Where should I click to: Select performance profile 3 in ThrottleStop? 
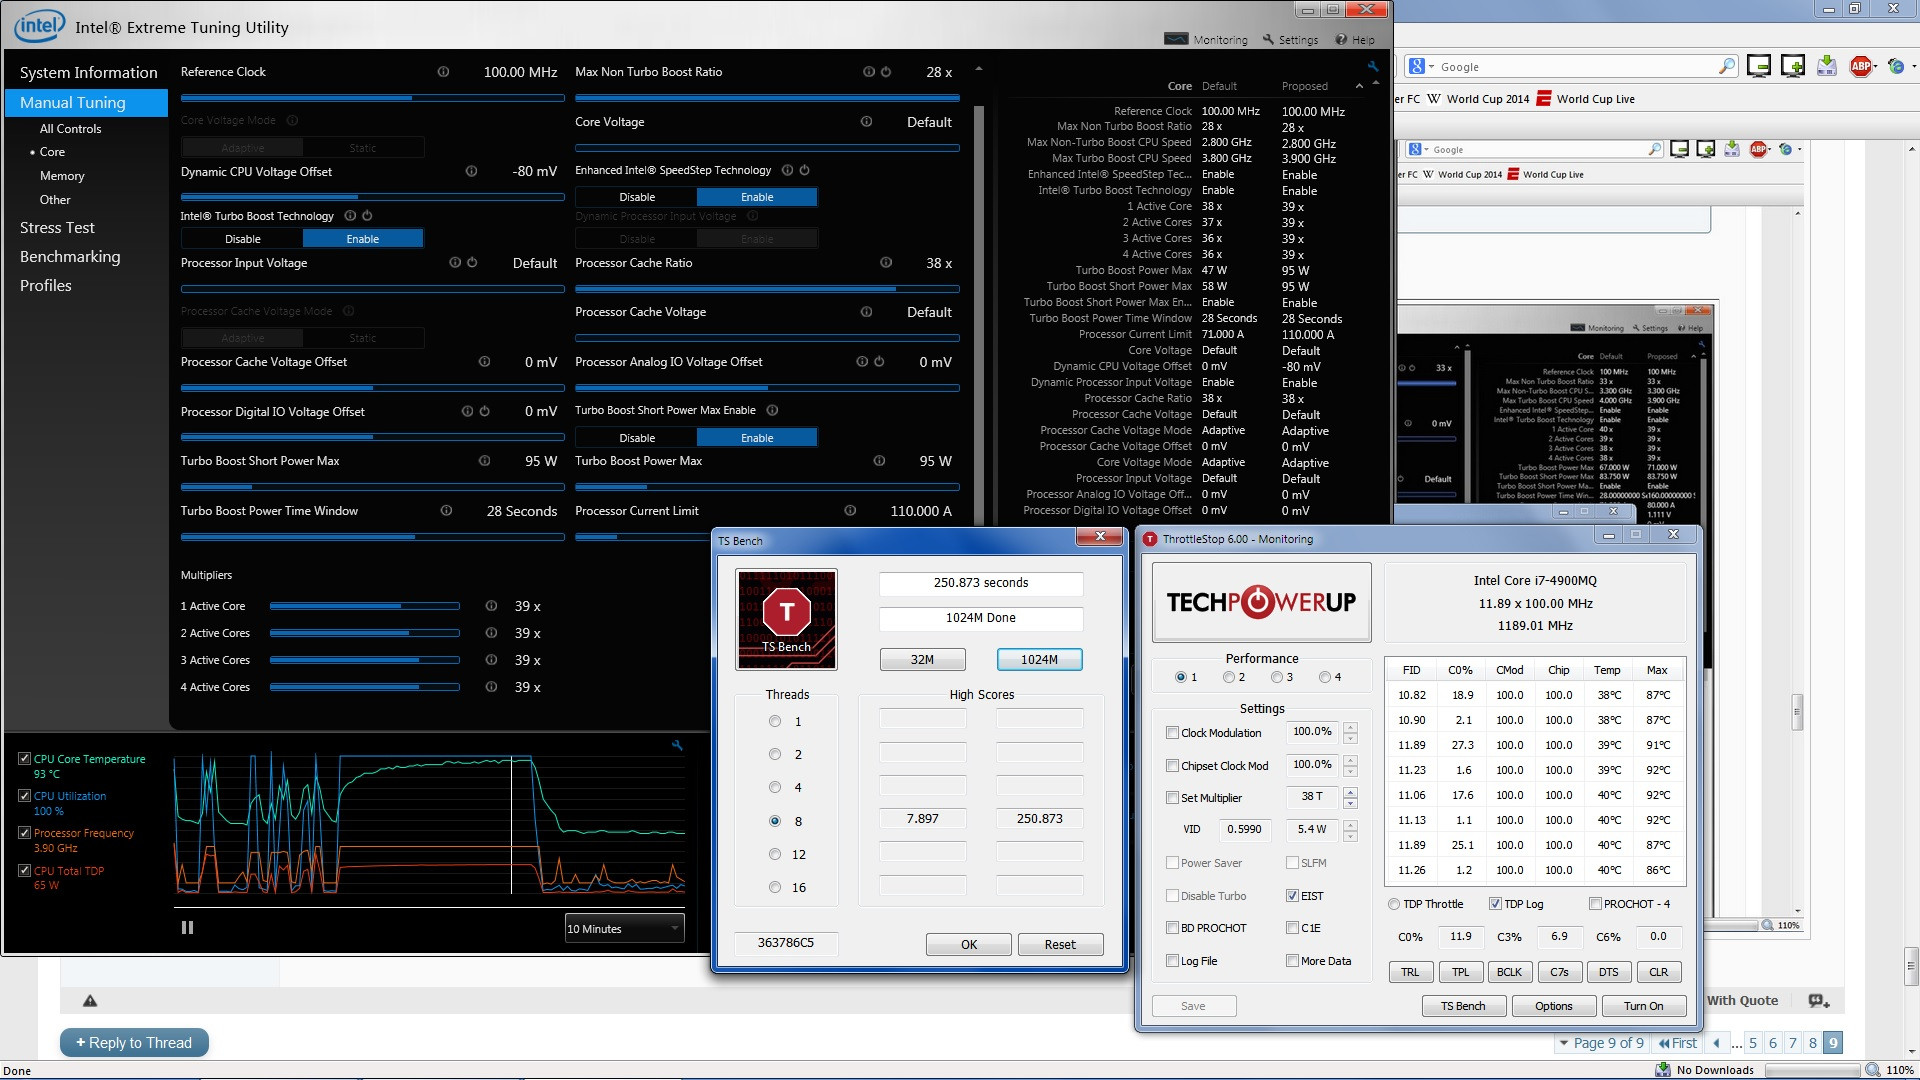coord(1277,677)
